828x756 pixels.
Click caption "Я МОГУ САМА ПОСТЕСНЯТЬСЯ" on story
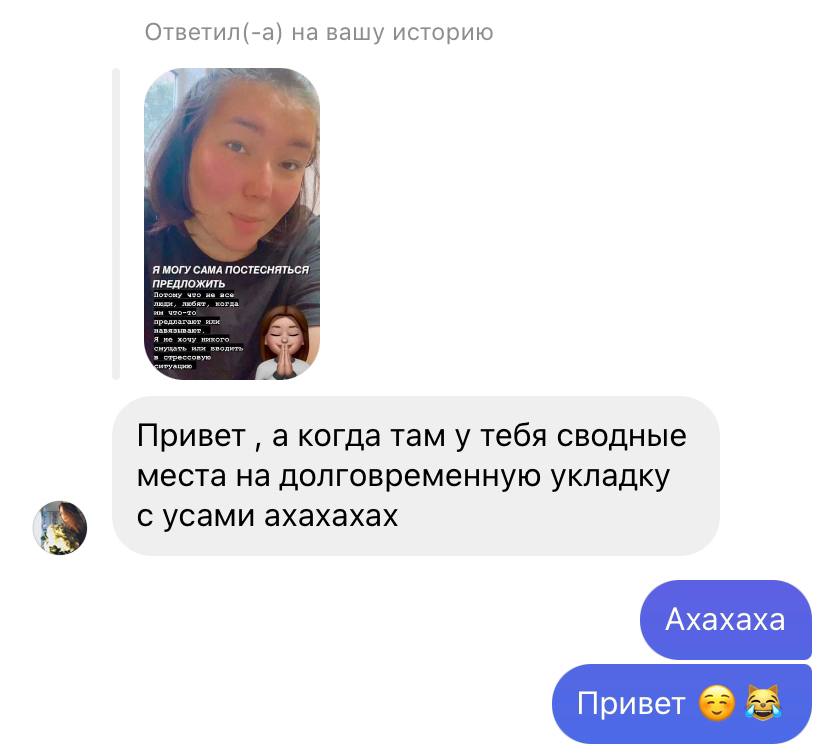pyautogui.click(x=231, y=270)
